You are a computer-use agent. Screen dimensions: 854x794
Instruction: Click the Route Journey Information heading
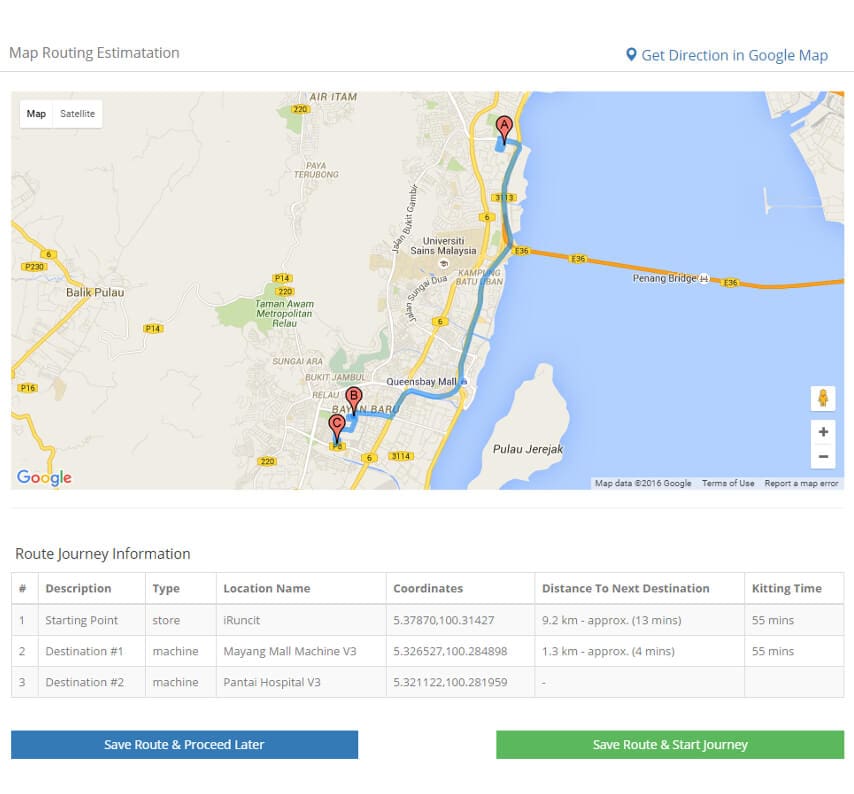pos(103,554)
